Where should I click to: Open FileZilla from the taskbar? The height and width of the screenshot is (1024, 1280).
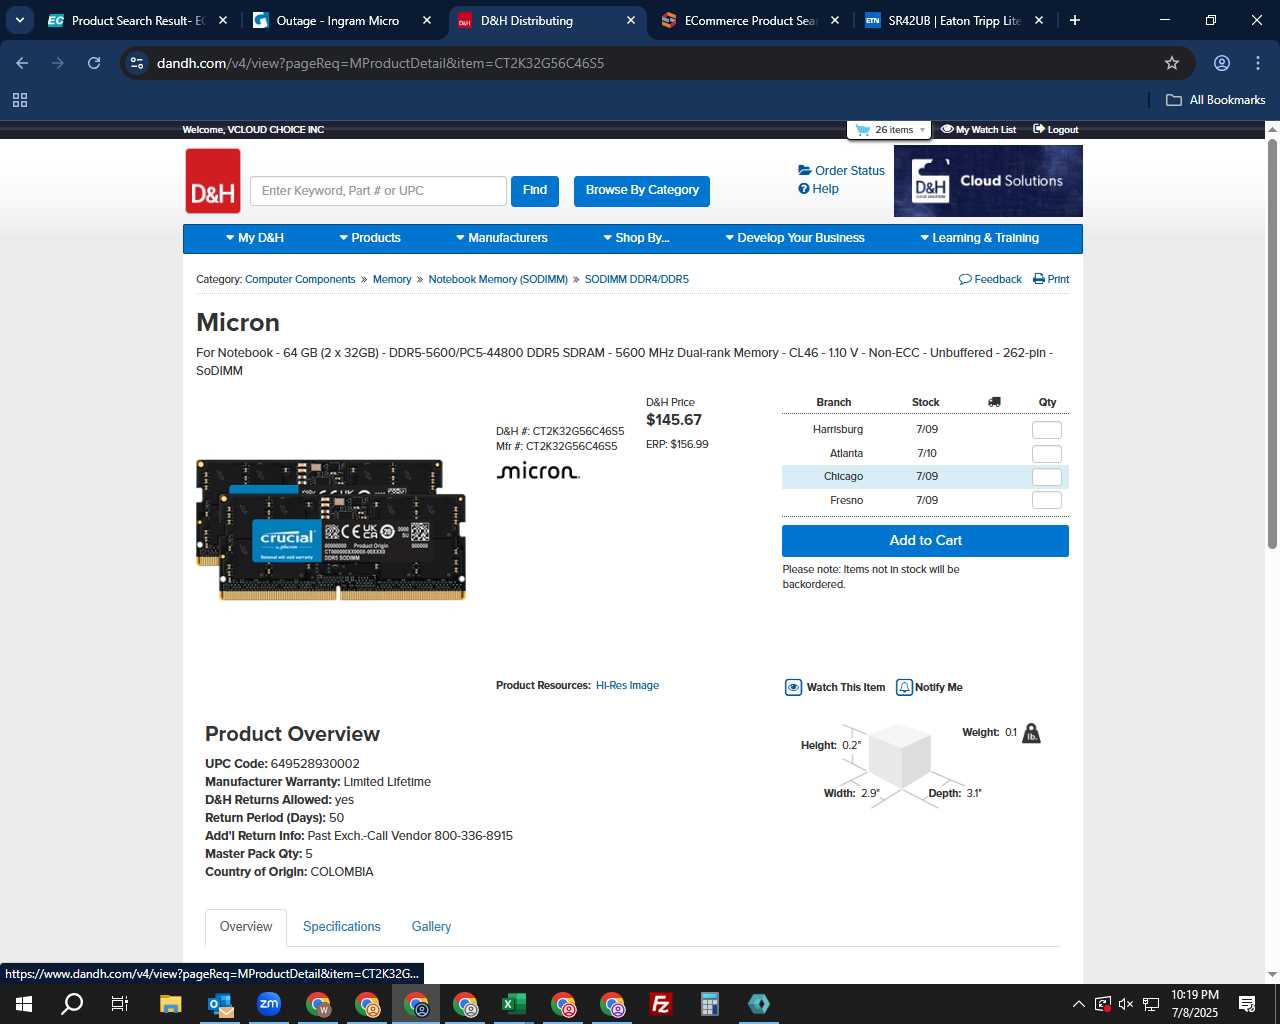click(661, 1004)
